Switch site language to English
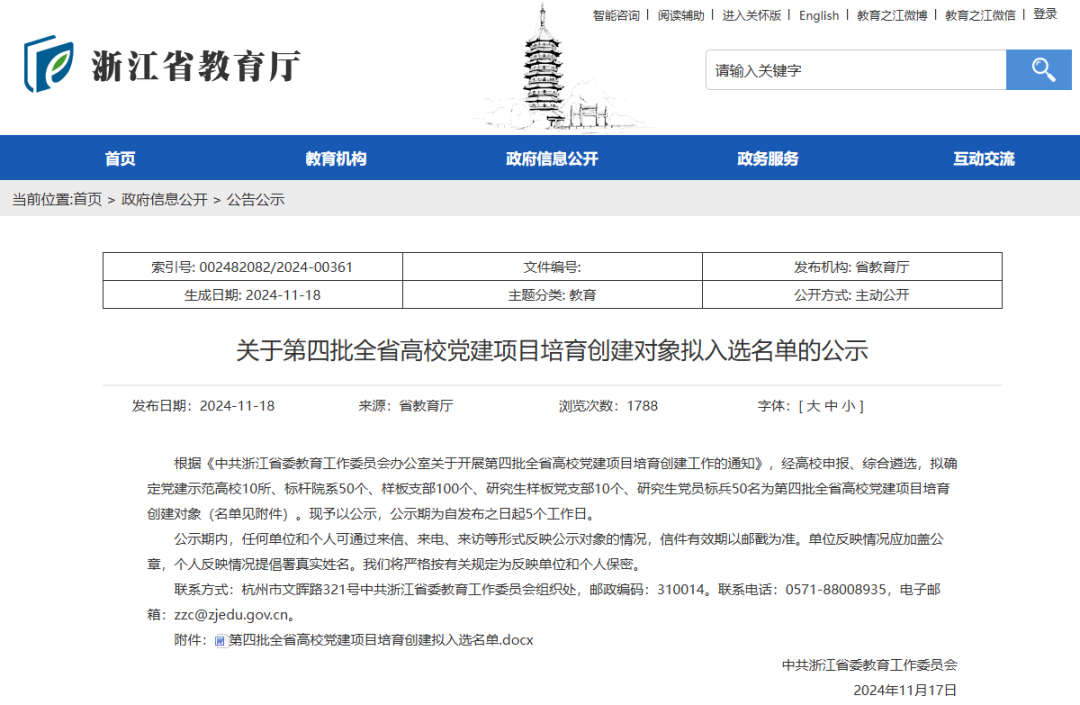The width and height of the screenshot is (1080, 705). 819,15
